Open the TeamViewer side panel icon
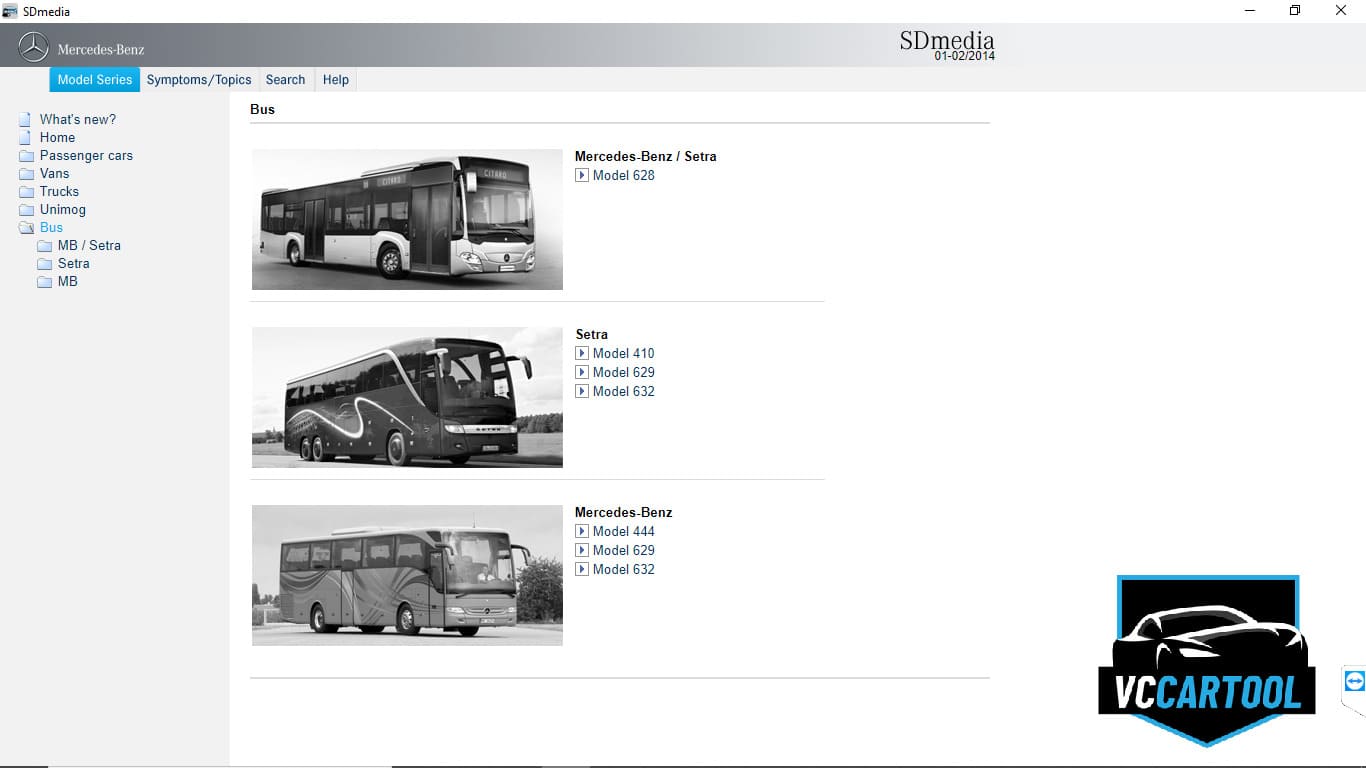Screen dimensions: 1366x768 point(1355,681)
